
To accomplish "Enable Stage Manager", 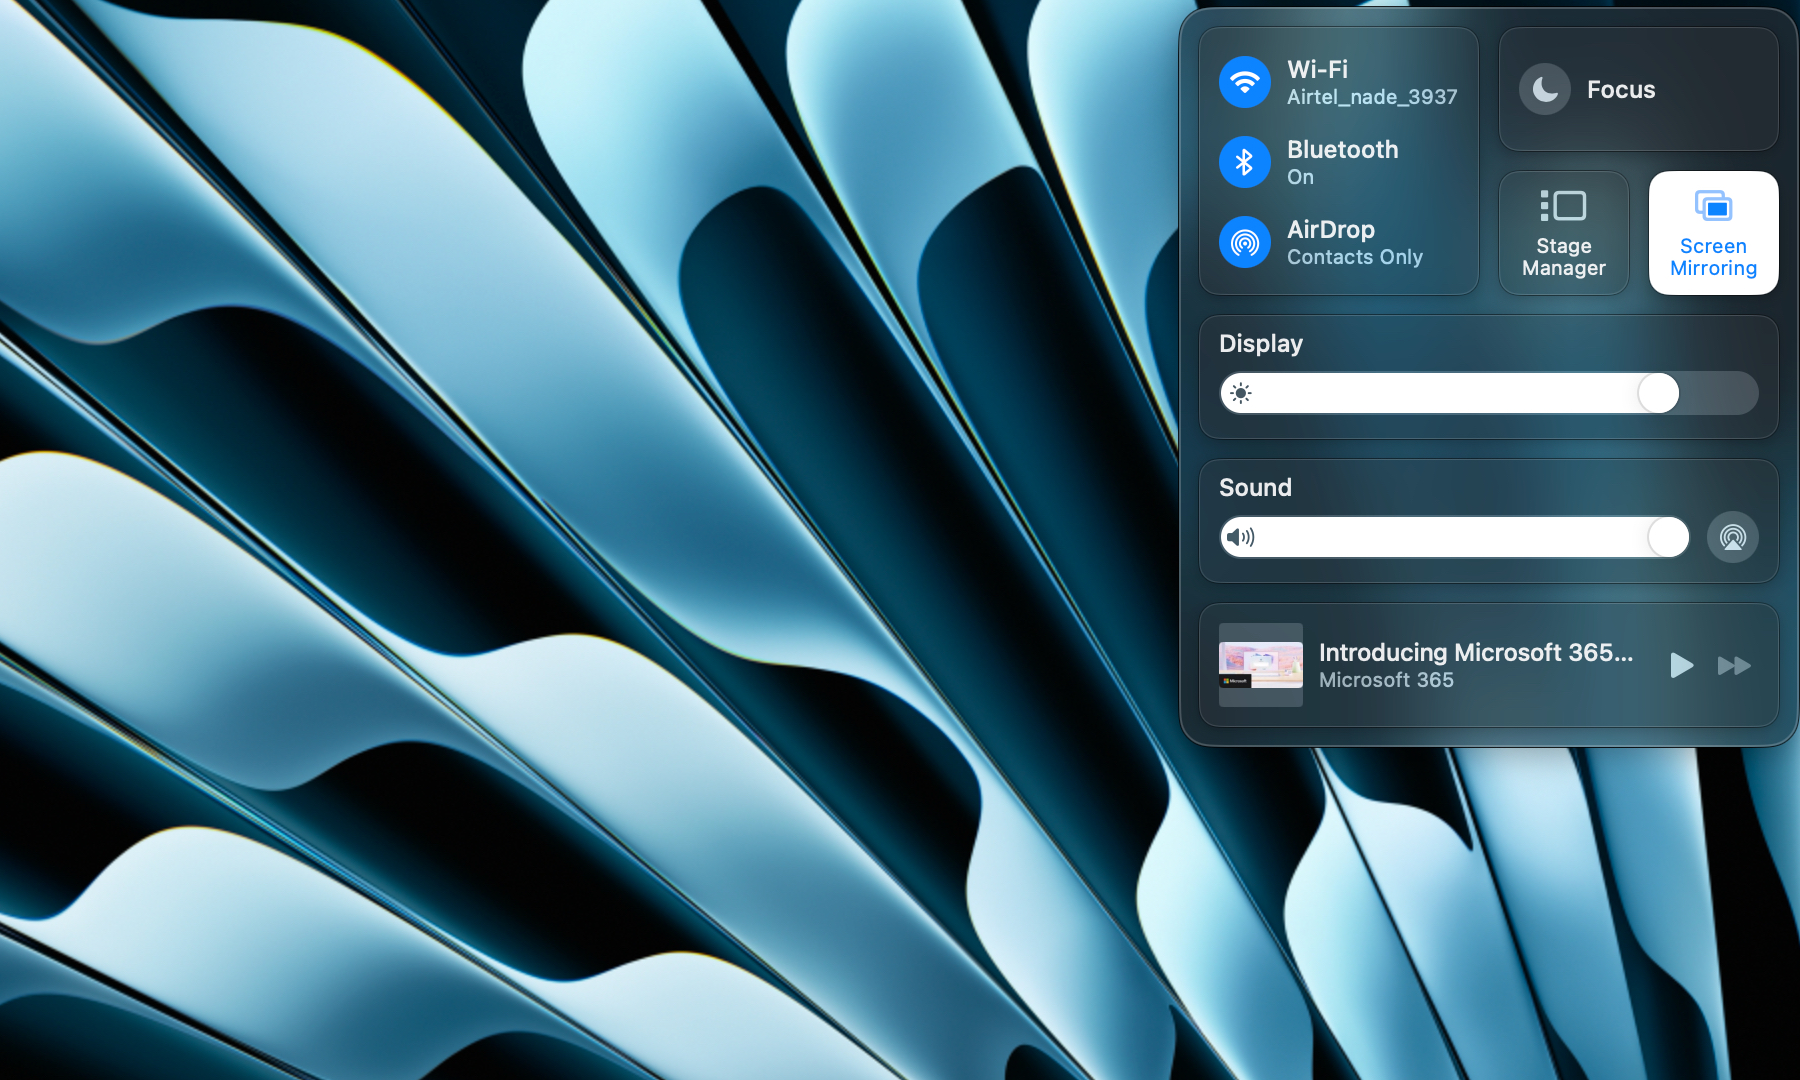I will 1563,233.
